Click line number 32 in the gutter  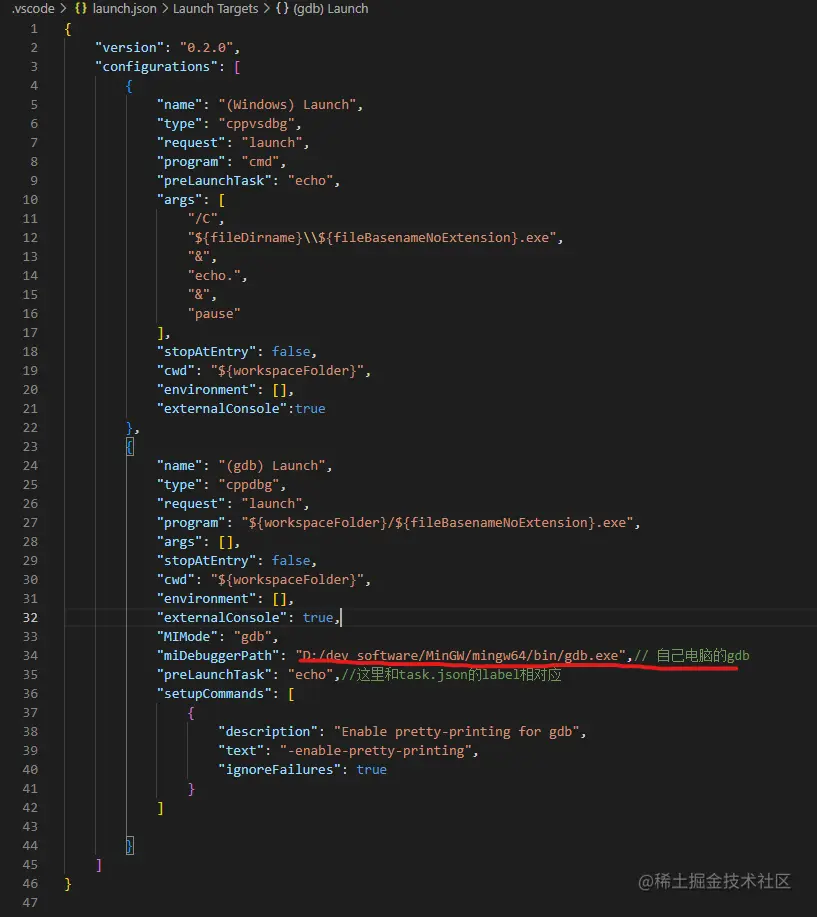30,618
